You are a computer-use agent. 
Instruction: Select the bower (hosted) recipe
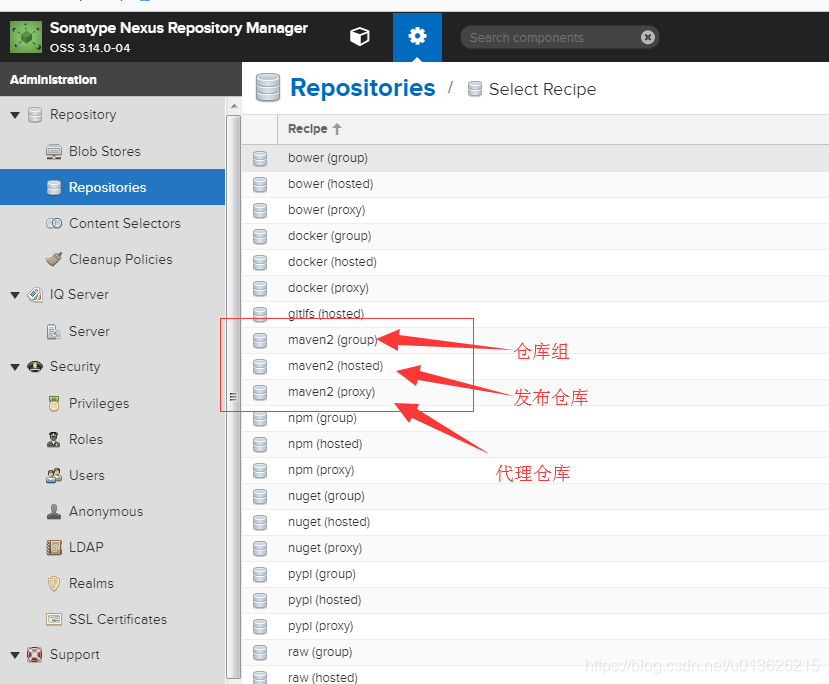(535, 184)
